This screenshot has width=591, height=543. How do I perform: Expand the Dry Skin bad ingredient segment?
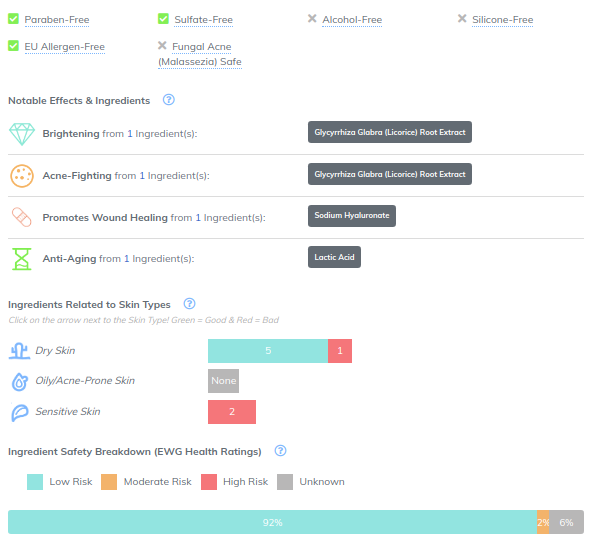tap(340, 351)
